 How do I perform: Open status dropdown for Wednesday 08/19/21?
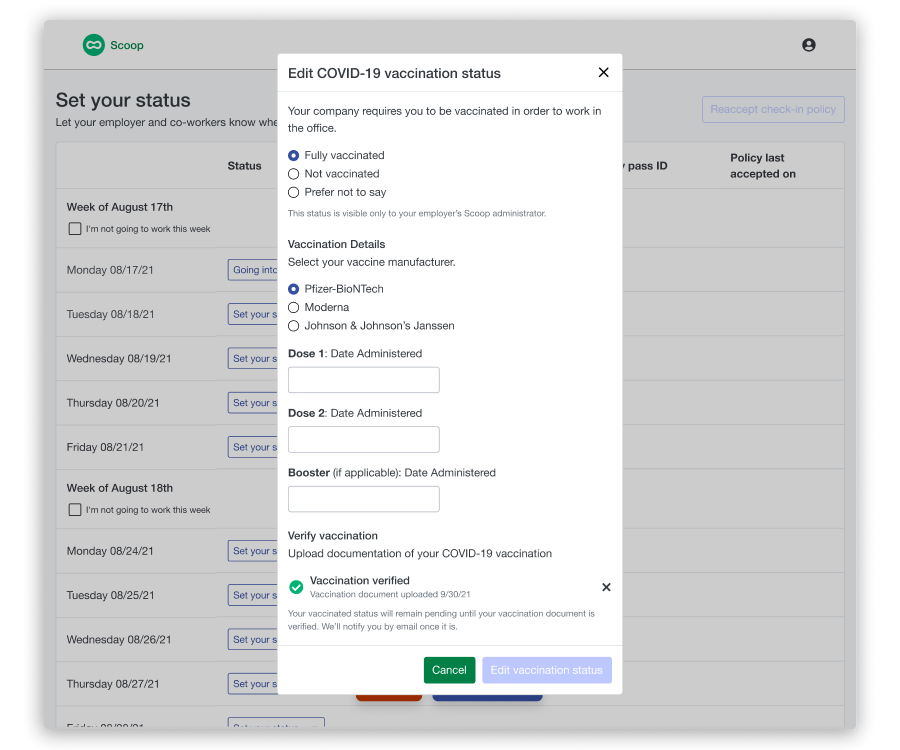[253, 358]
